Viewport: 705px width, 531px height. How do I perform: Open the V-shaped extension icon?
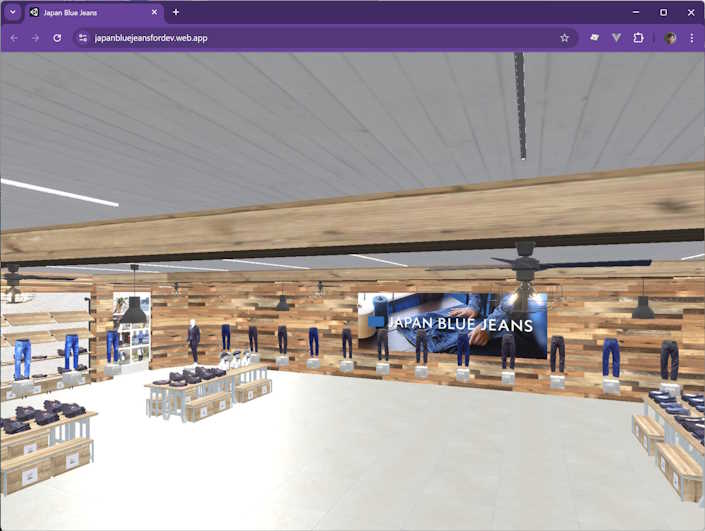[x=616, y=38]
